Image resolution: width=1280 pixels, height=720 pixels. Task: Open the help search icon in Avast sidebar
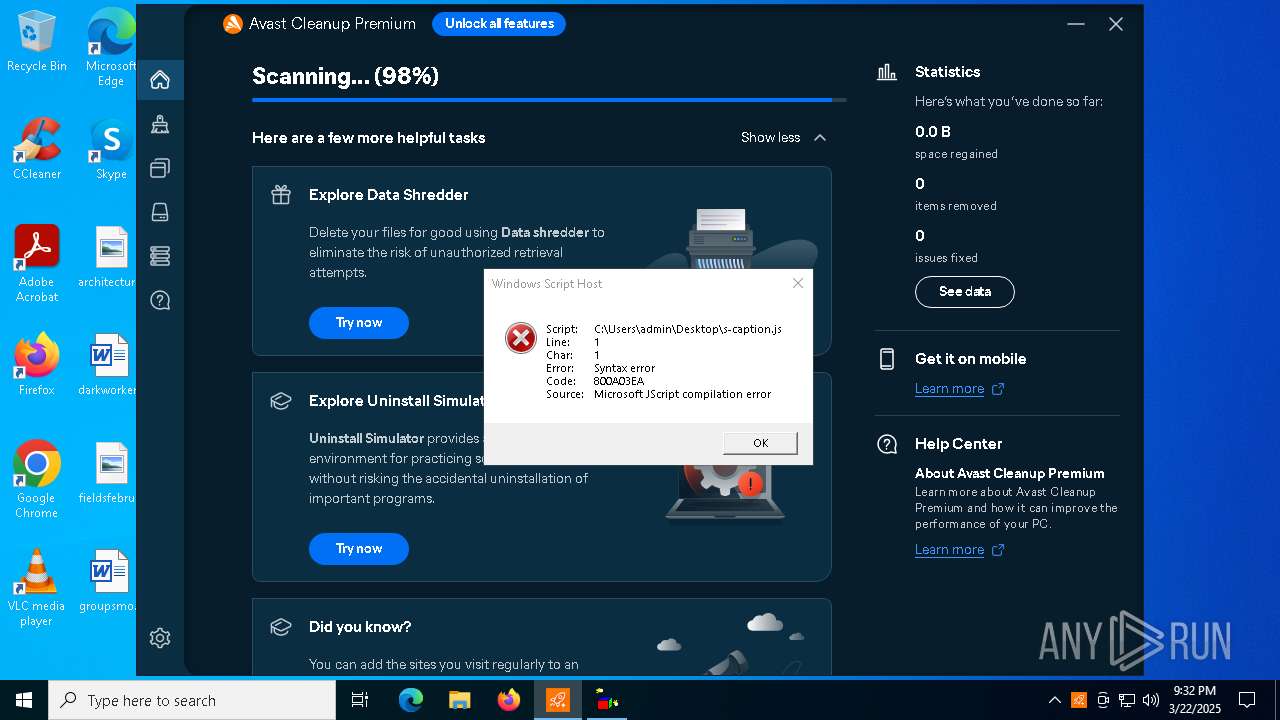[x=160, y=300]
